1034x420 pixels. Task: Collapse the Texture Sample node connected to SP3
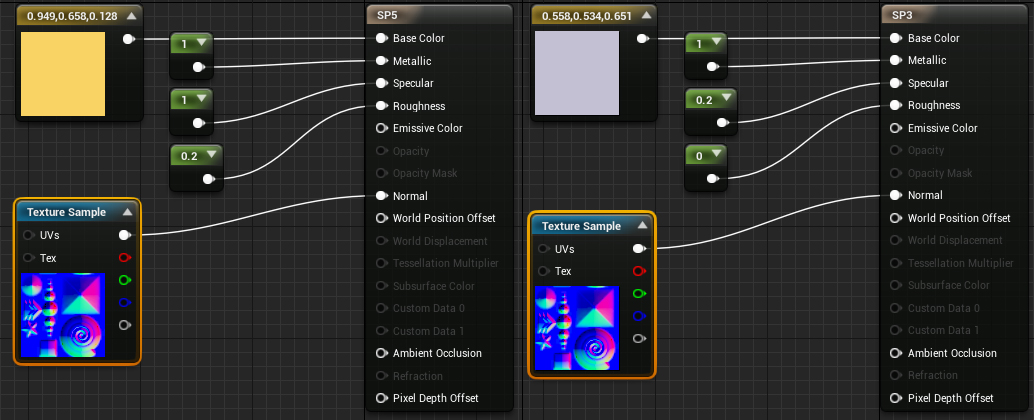642,225
